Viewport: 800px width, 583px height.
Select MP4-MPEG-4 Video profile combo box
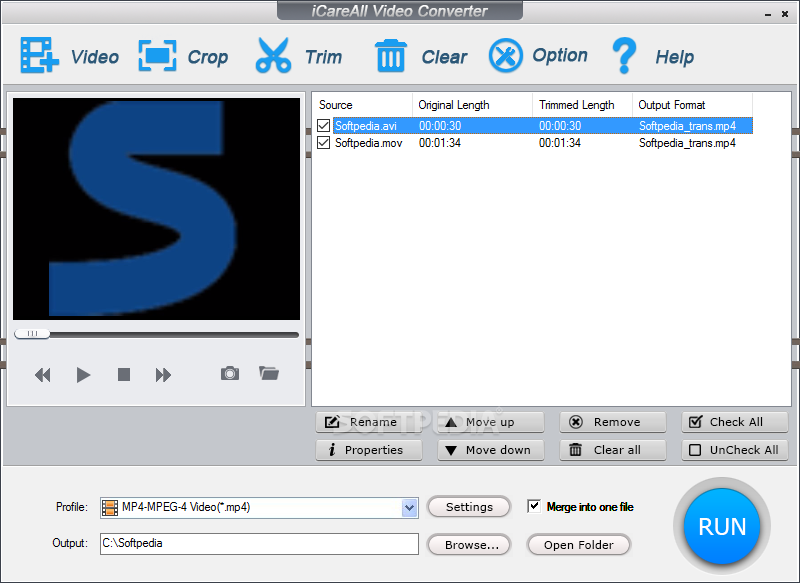(259, 508)
